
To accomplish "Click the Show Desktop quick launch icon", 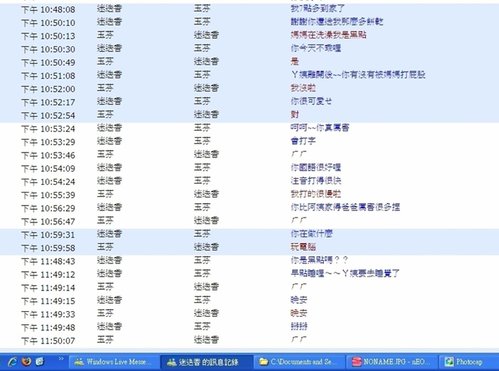I will [40, 361].
